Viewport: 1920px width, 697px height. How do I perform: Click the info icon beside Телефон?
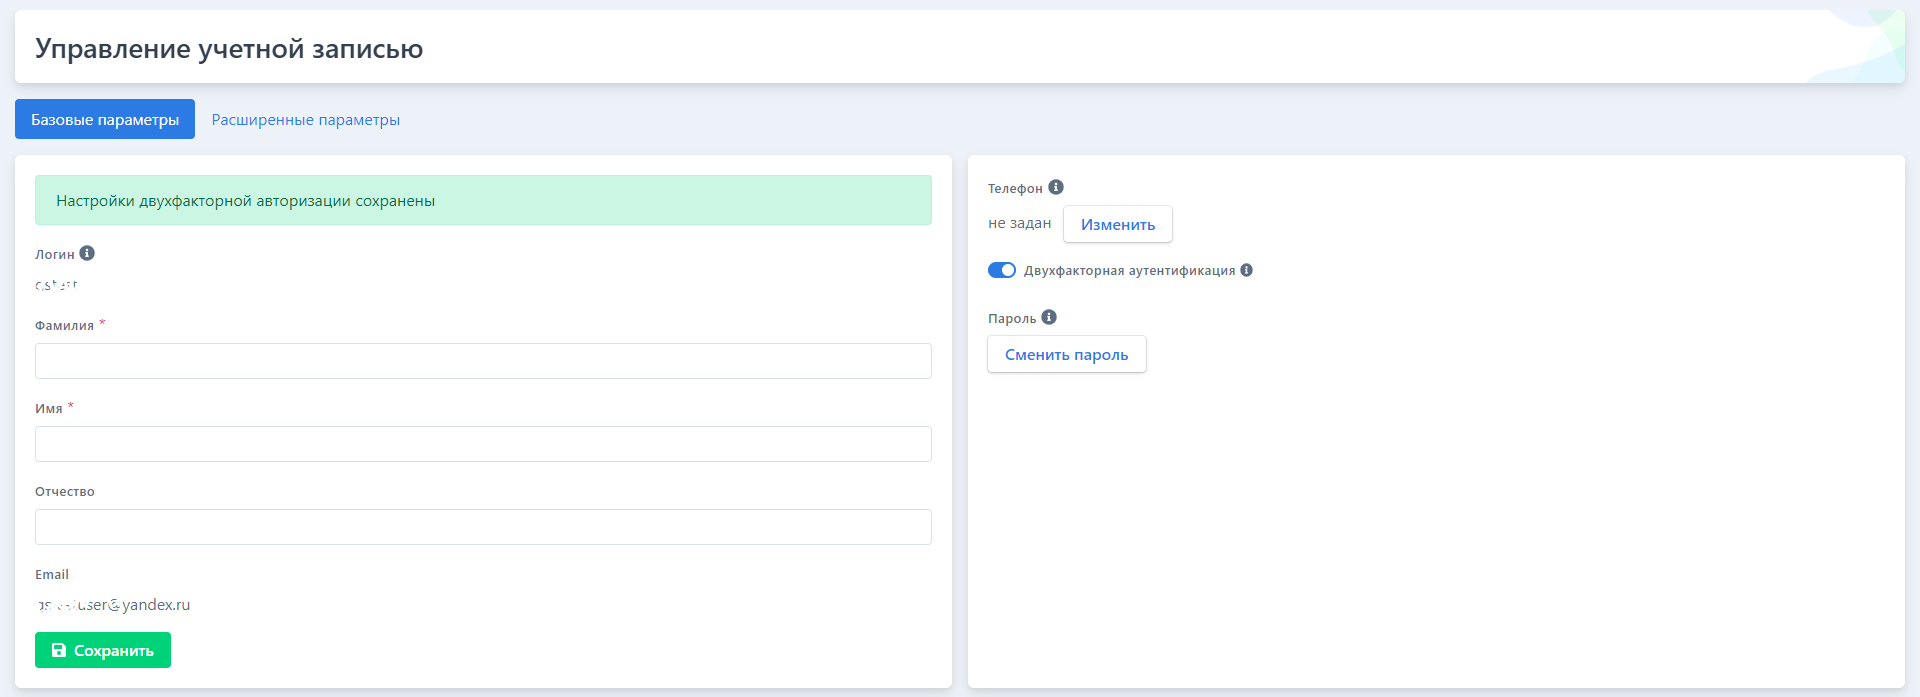pos(1056,187)
